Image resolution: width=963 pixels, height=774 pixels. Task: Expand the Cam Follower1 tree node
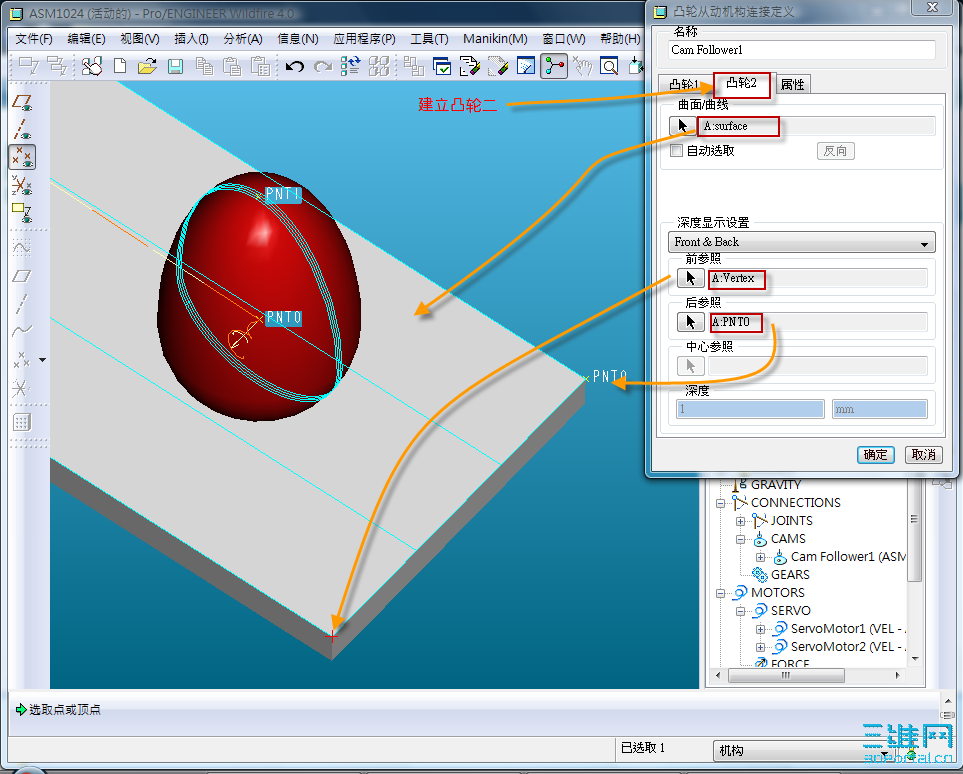tap(760, 557)
